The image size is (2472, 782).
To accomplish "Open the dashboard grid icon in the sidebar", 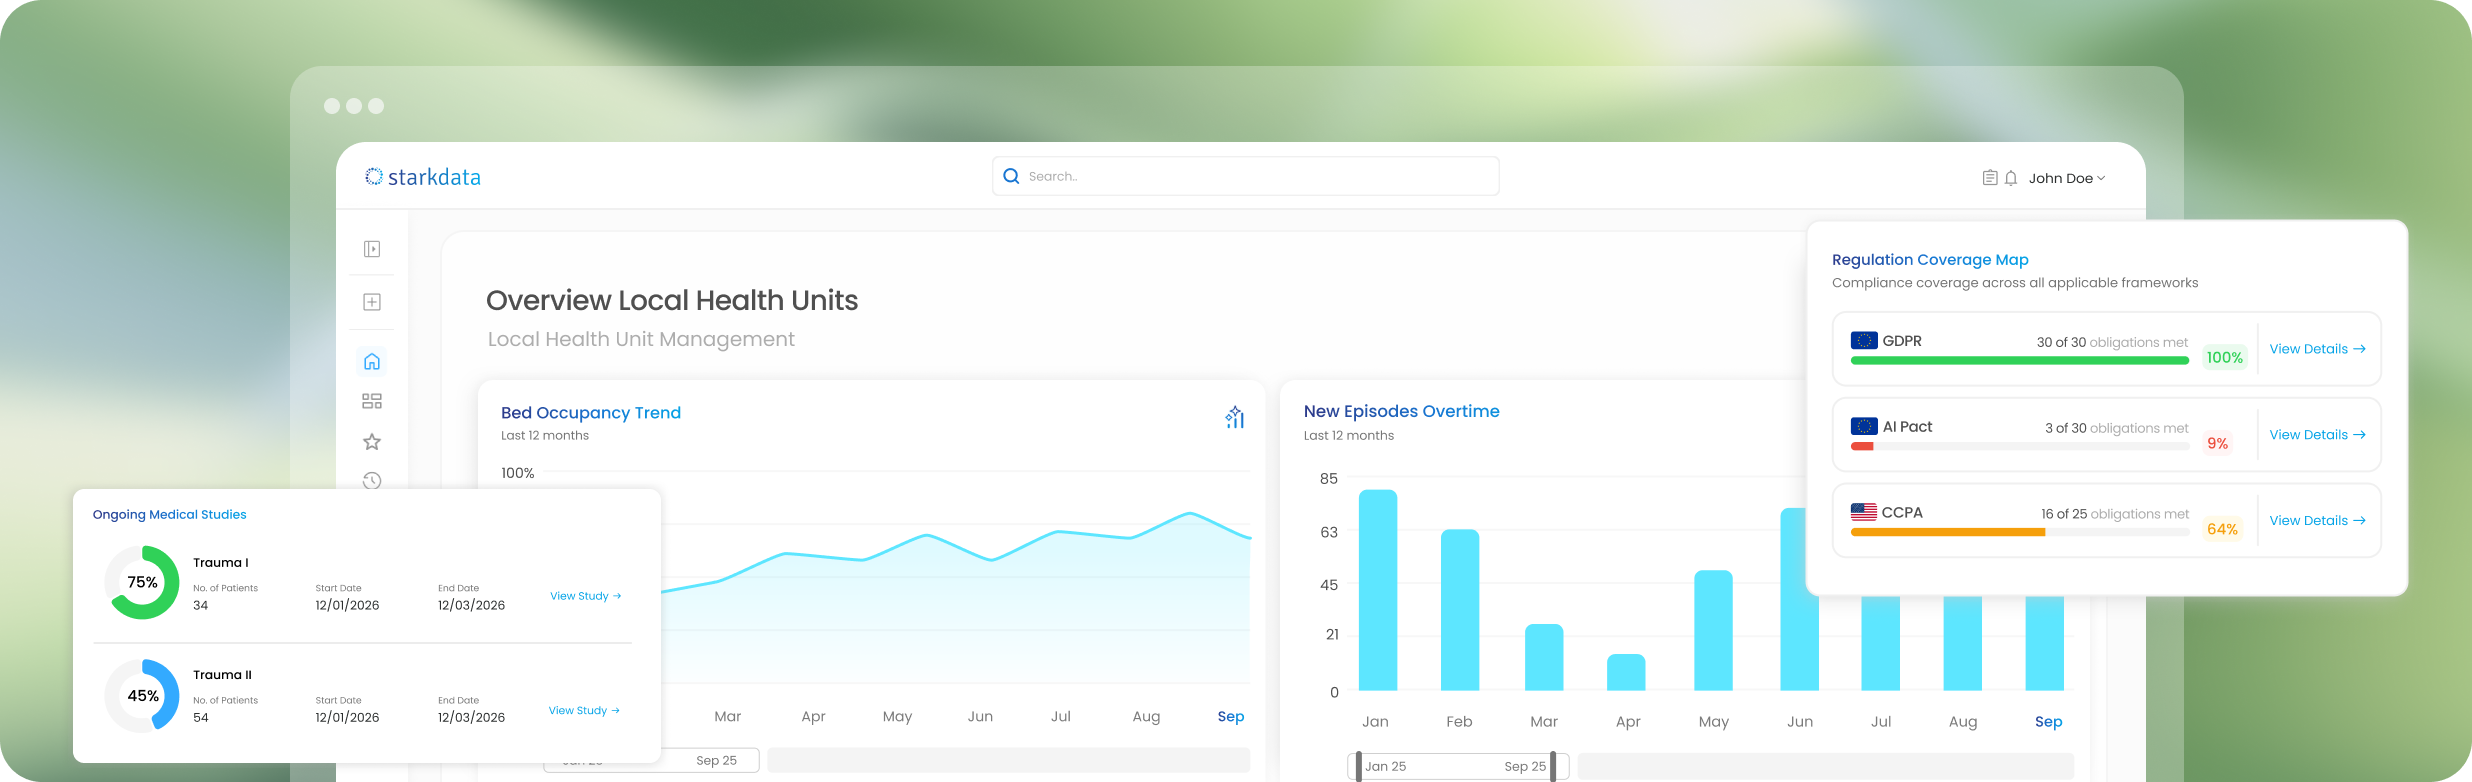I will 372,401.
